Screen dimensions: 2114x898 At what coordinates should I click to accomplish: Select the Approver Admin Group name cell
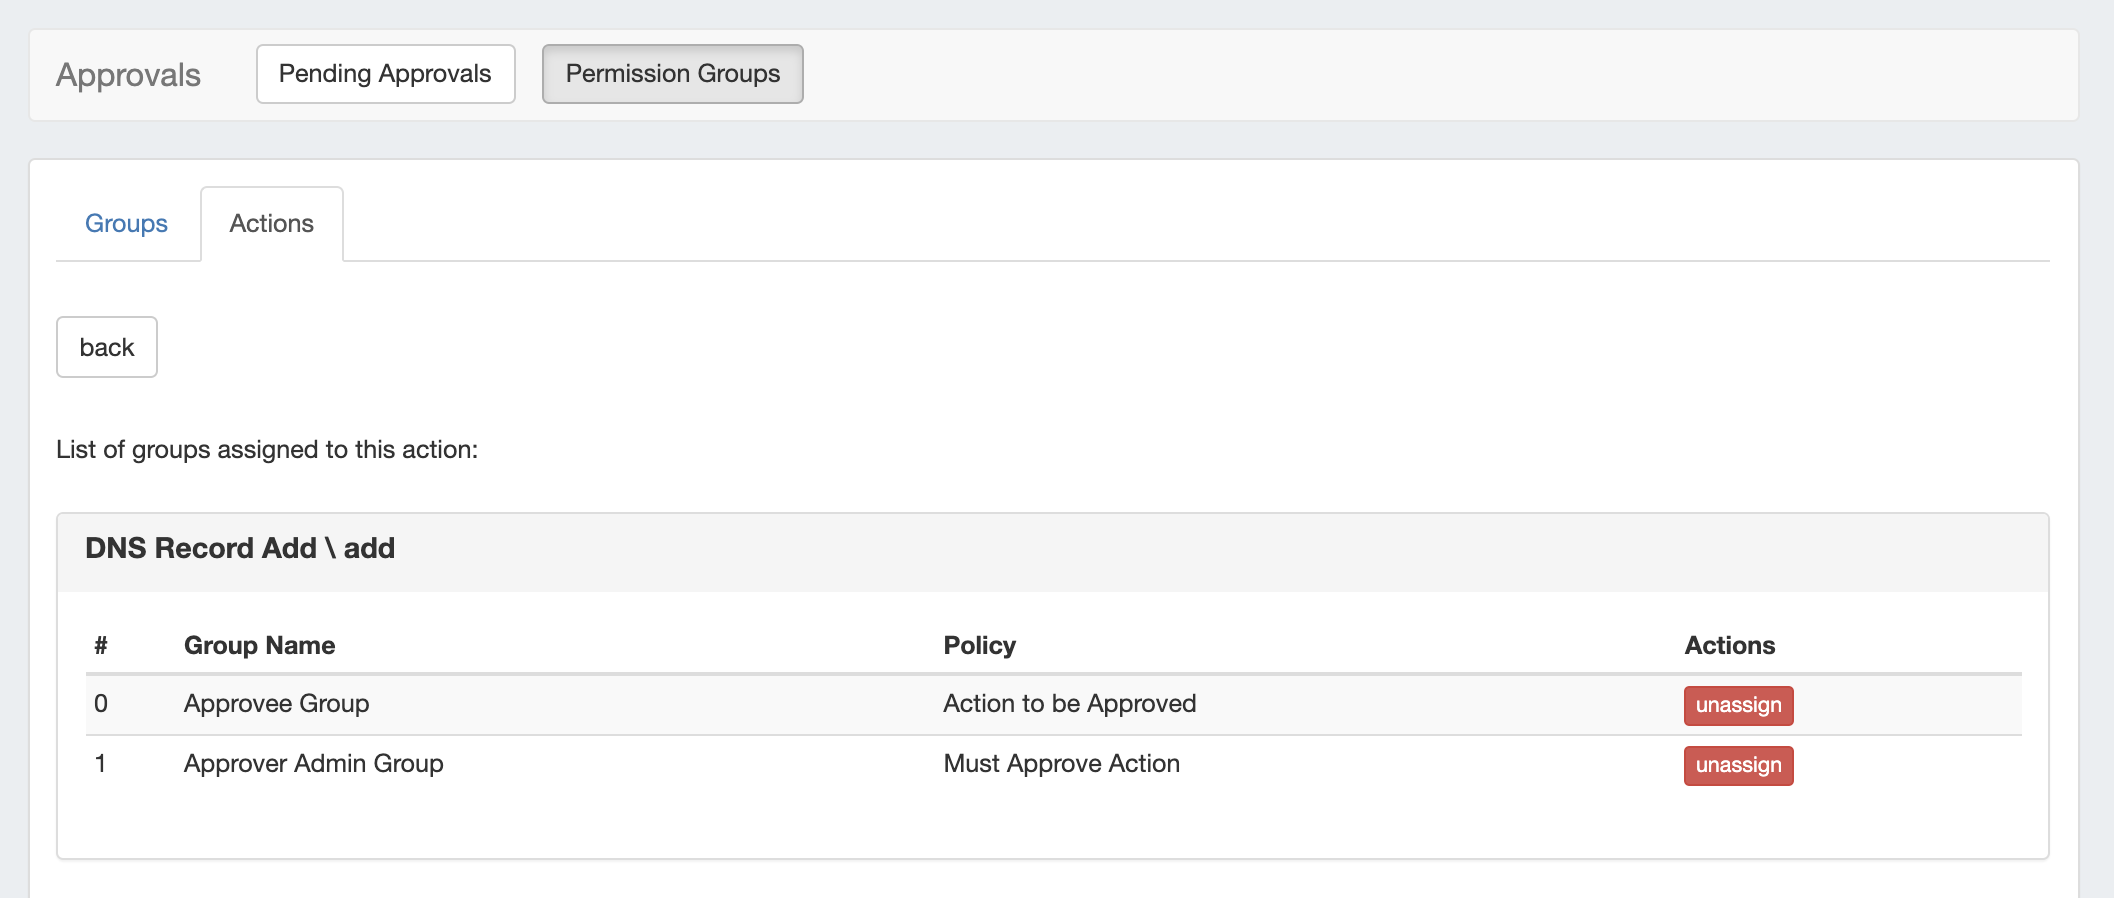[x=313, y=764]
